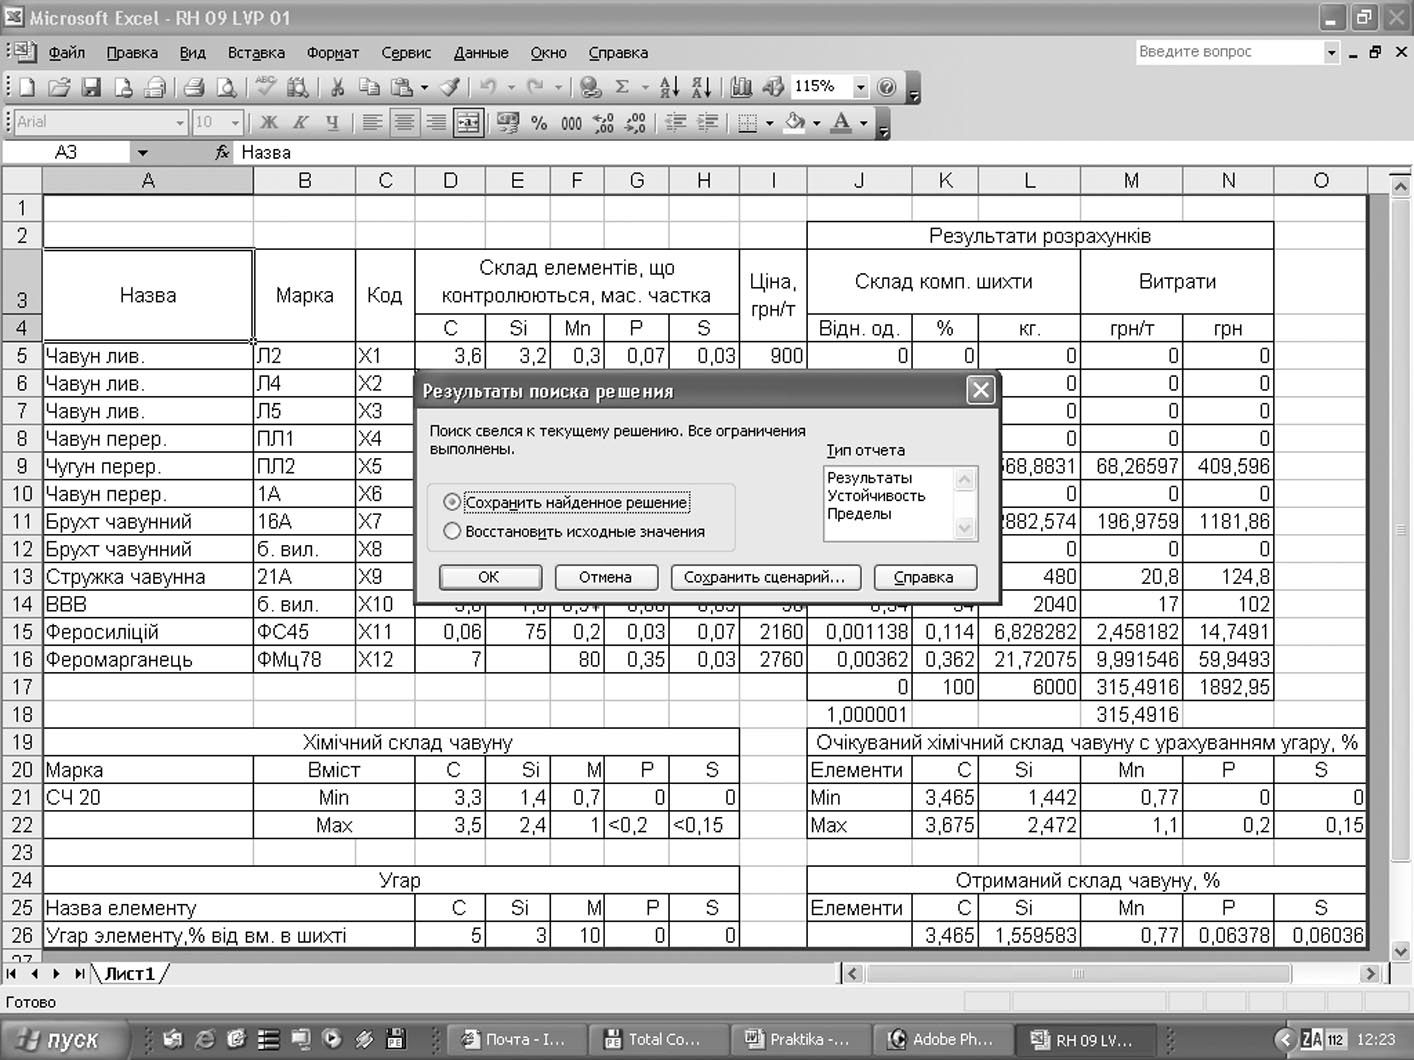Insert hyperlink with the globe icon
This screenshot has height=1060, width=1414.
pyautogui.click(x=591, y=88)
